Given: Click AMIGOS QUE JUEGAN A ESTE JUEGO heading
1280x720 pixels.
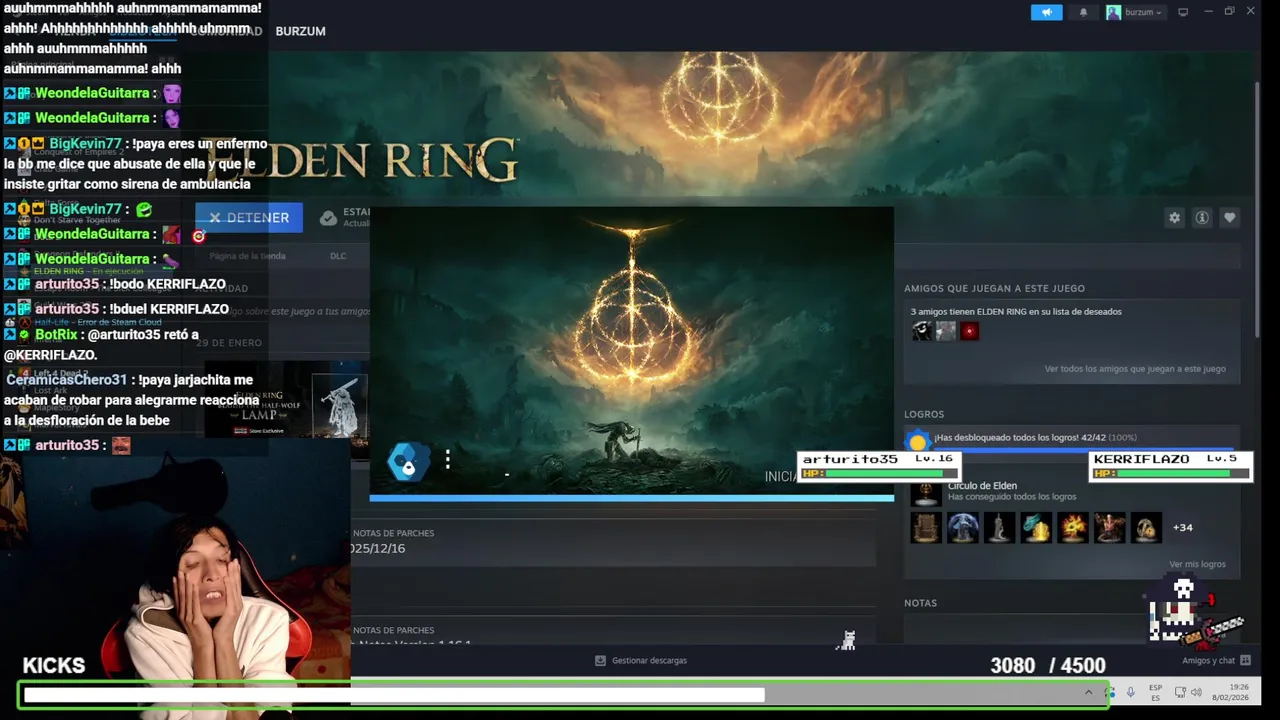Looking at the screenshot, I should [x=994, y=288].
